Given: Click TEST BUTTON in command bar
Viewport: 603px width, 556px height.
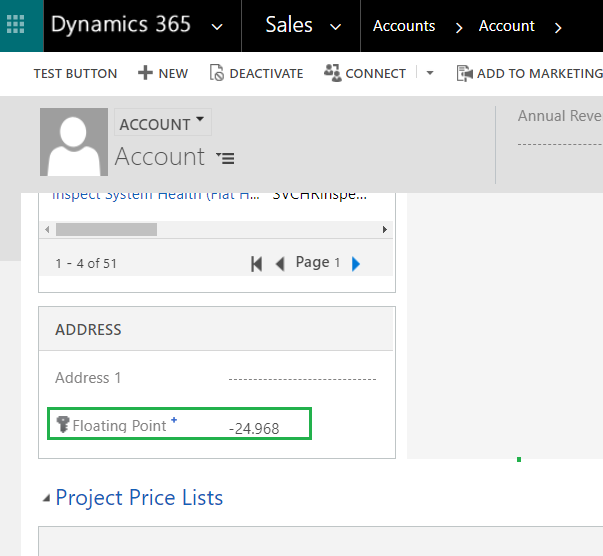Looking at the screenshot, I should [75, 73].
